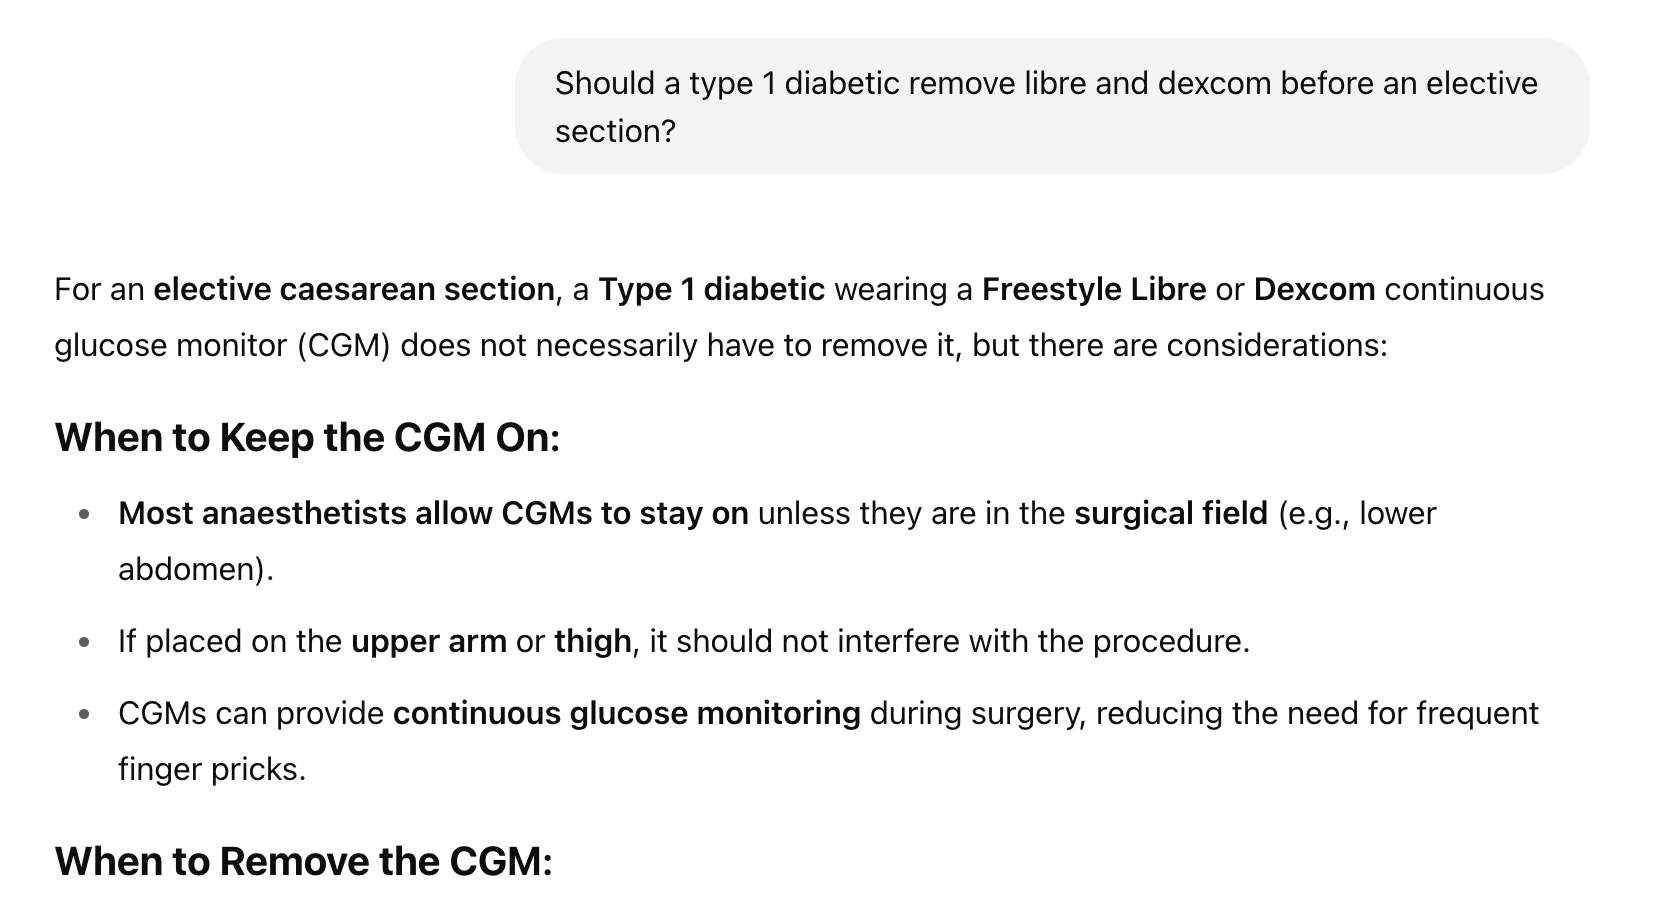Click the 'When to Remove the CGM:' heading

tap(303, 862)
